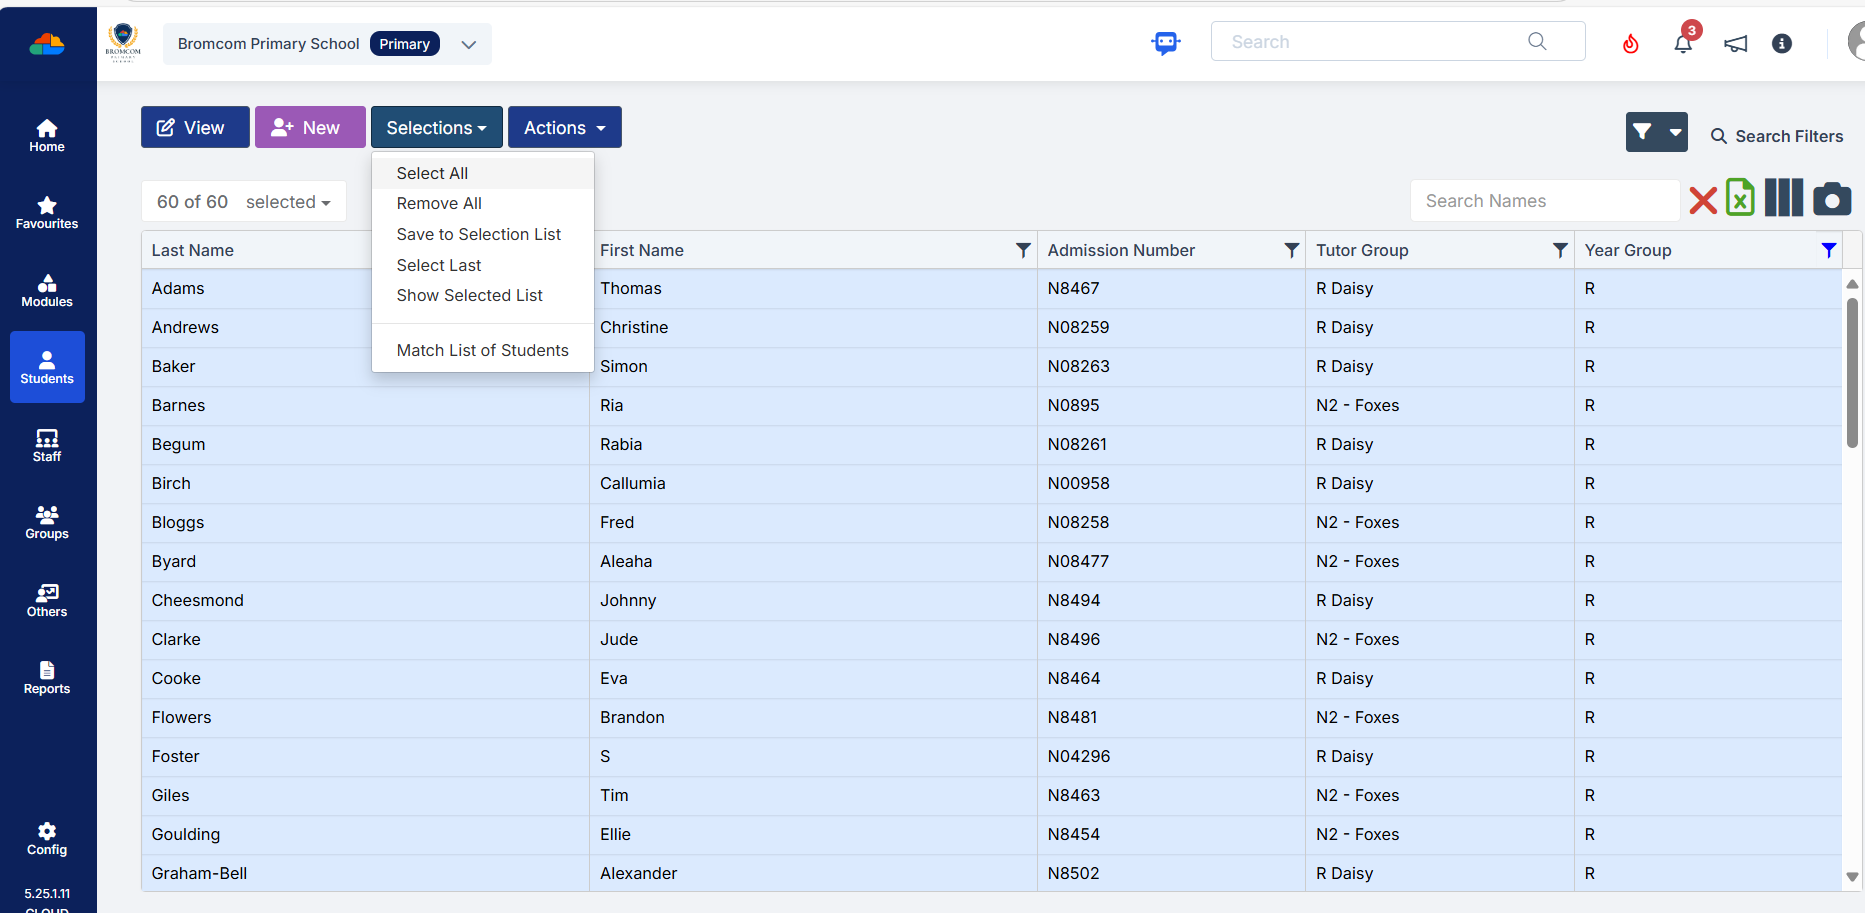Click the flame icon in header
Screen dimensions: 1865x913
[1630, 43]
